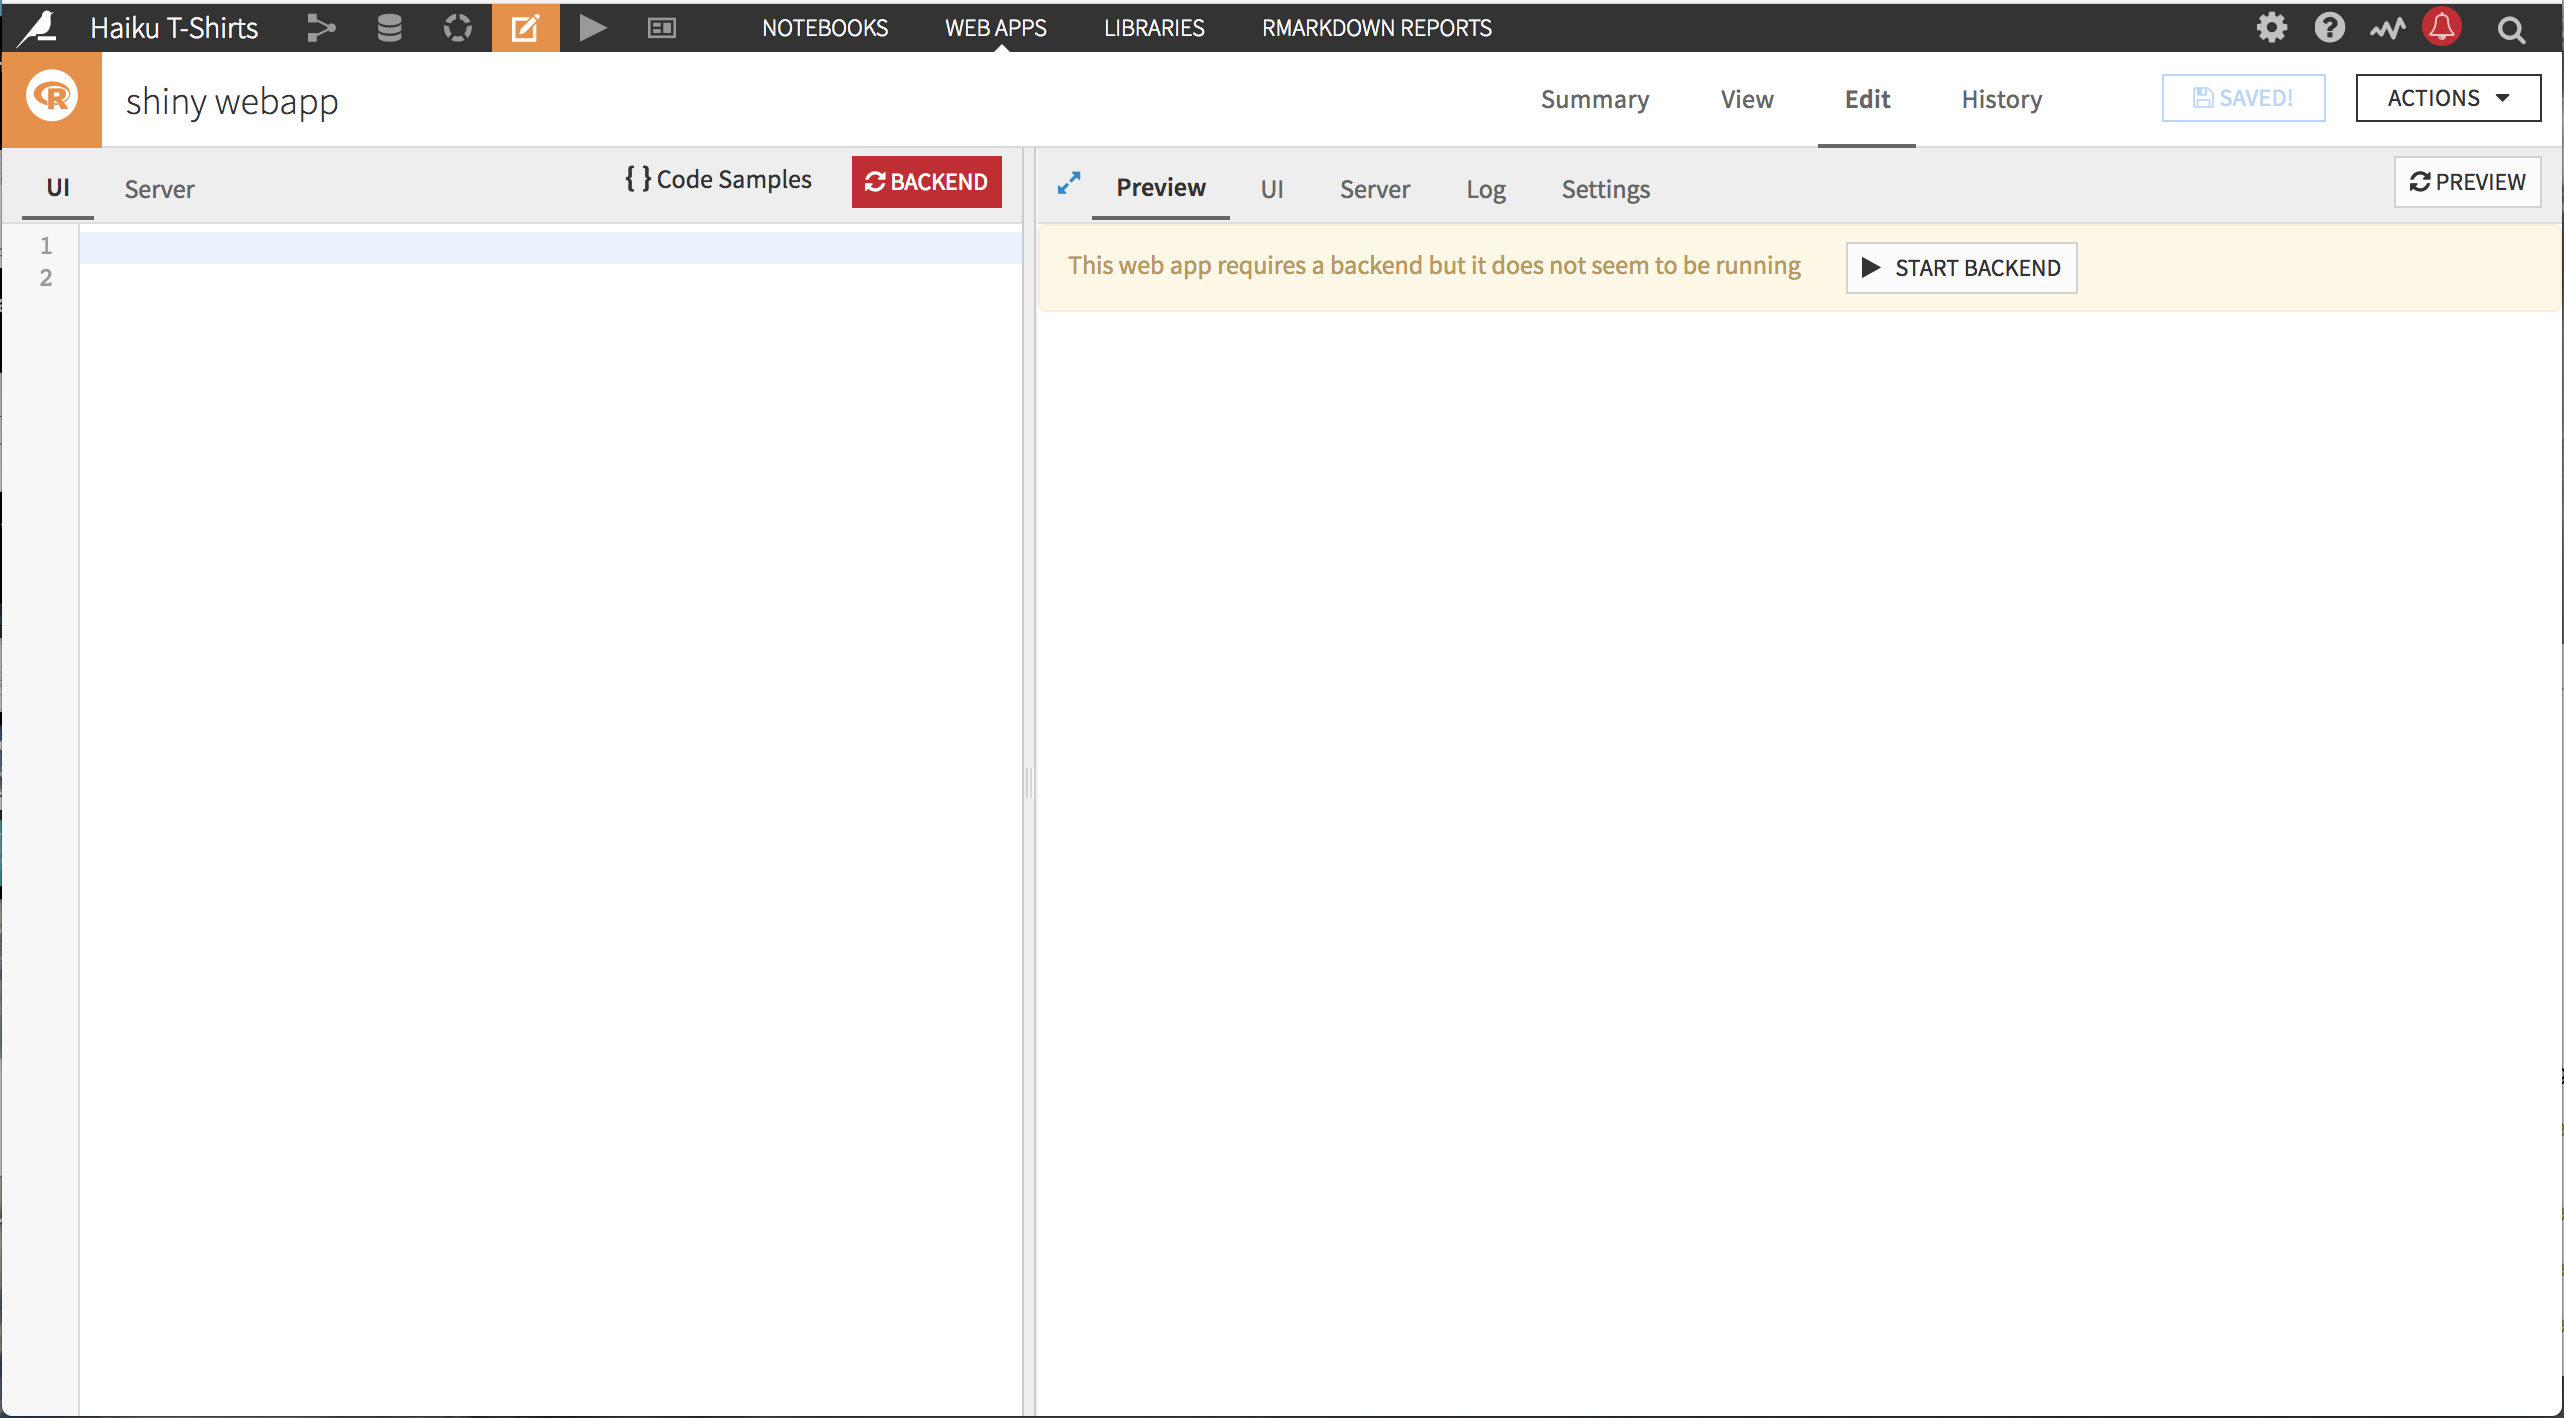Switch to the Server tab in editor
This screenshot has width=2564, height=1418.
(159, 187)
